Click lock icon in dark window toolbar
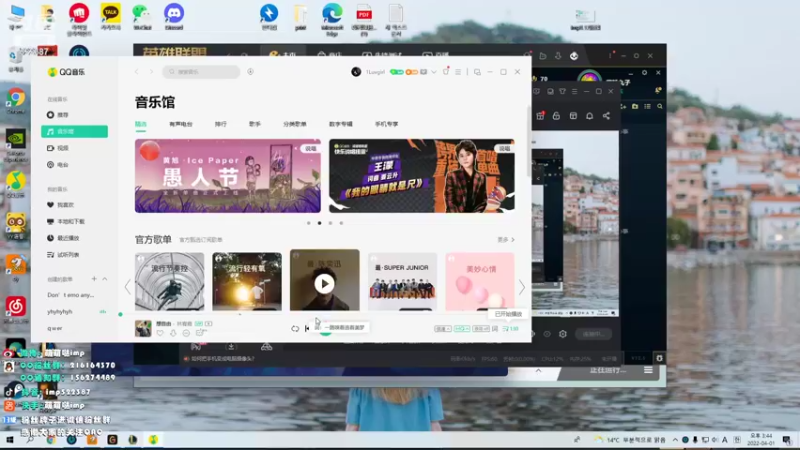The image size is (800, 450). (x=556, y=116)
